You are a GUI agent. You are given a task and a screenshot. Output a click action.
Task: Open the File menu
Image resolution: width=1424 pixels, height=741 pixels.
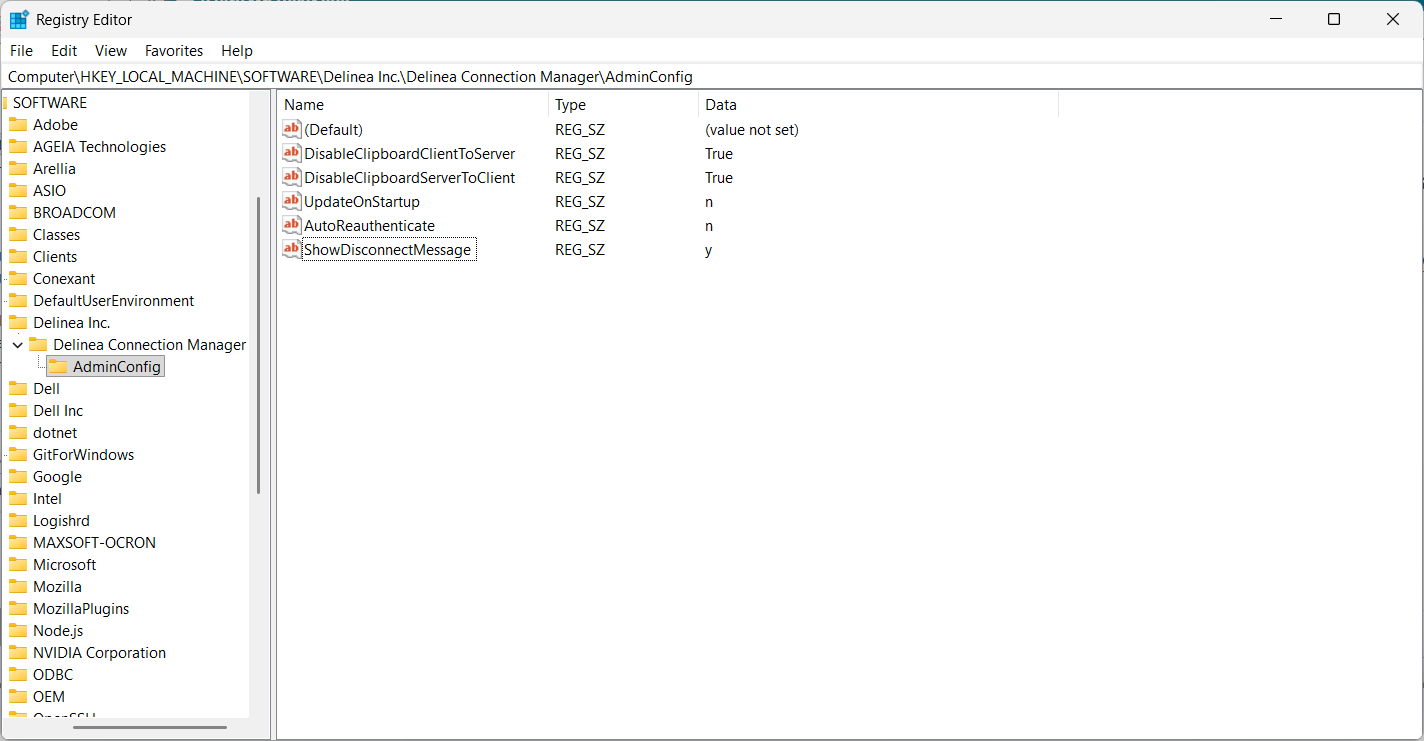21,51
